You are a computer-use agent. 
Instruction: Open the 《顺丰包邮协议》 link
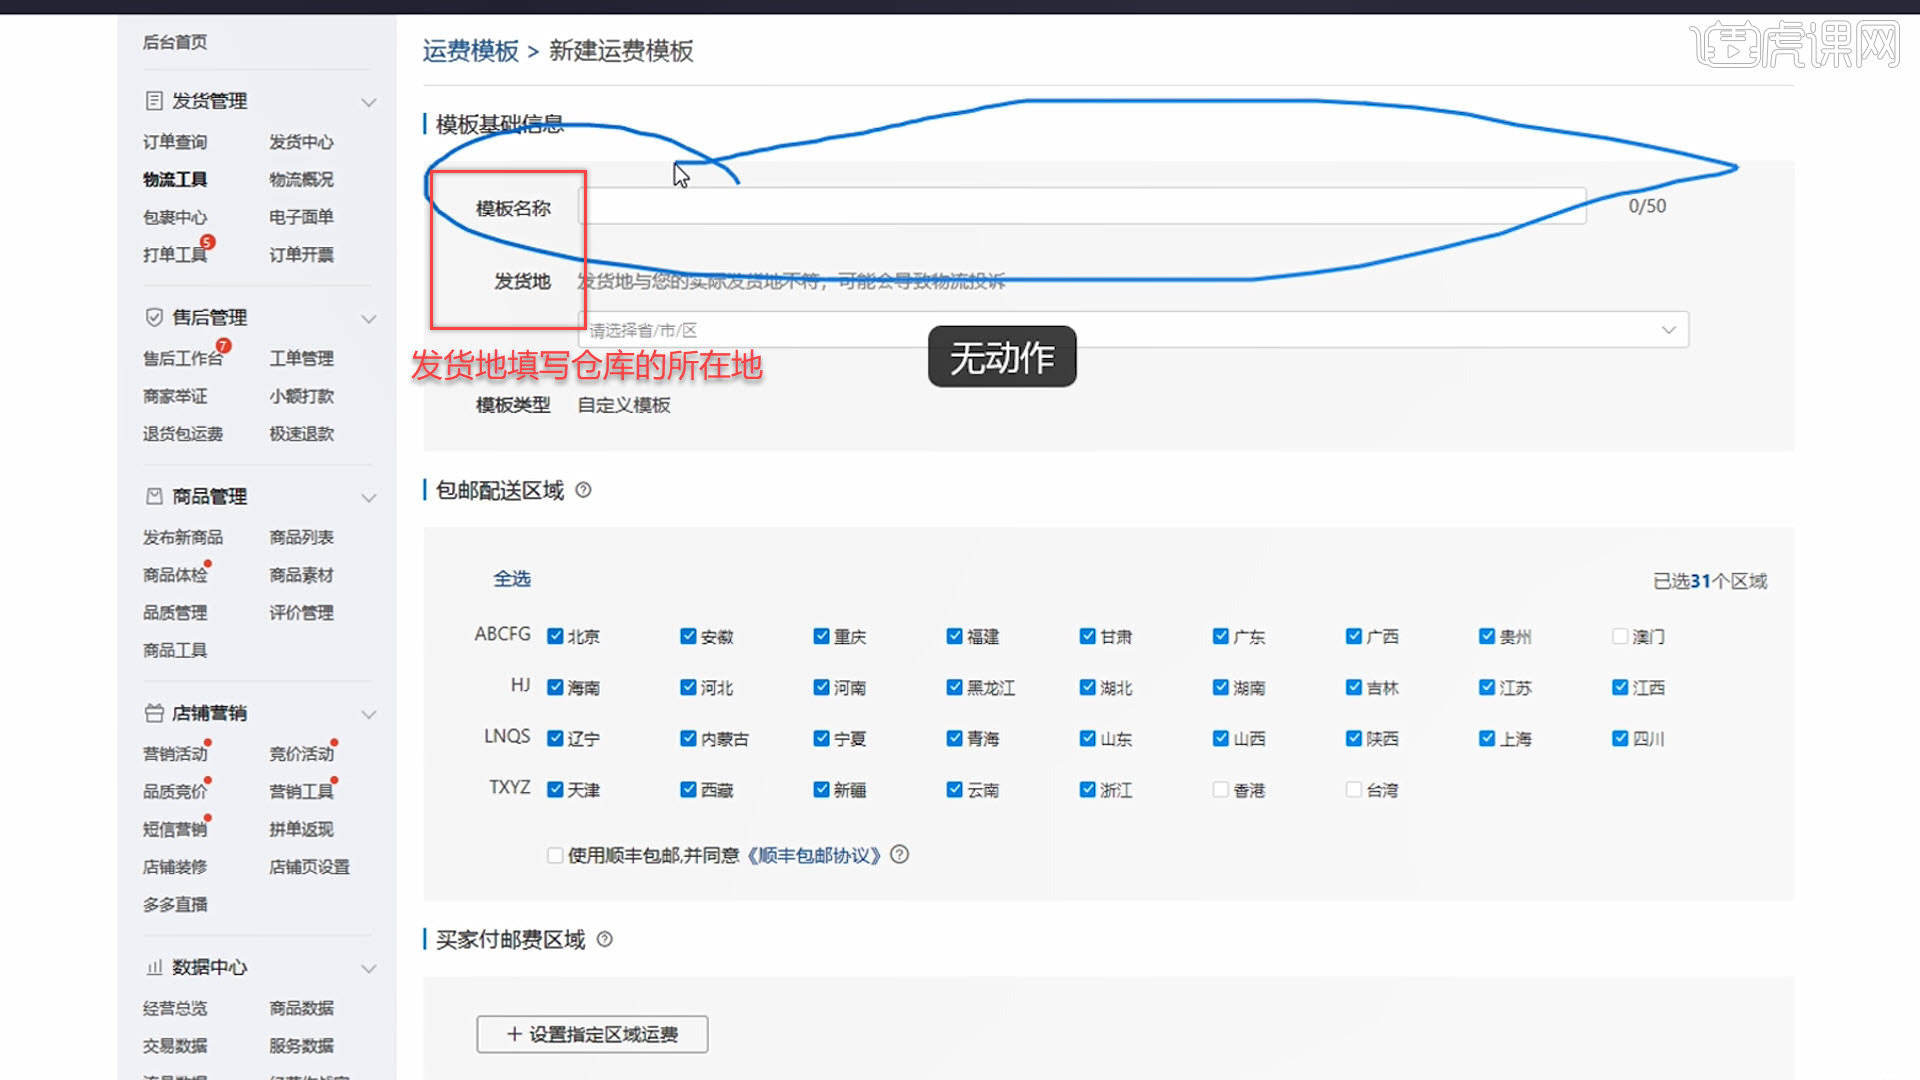pos(814,856)
